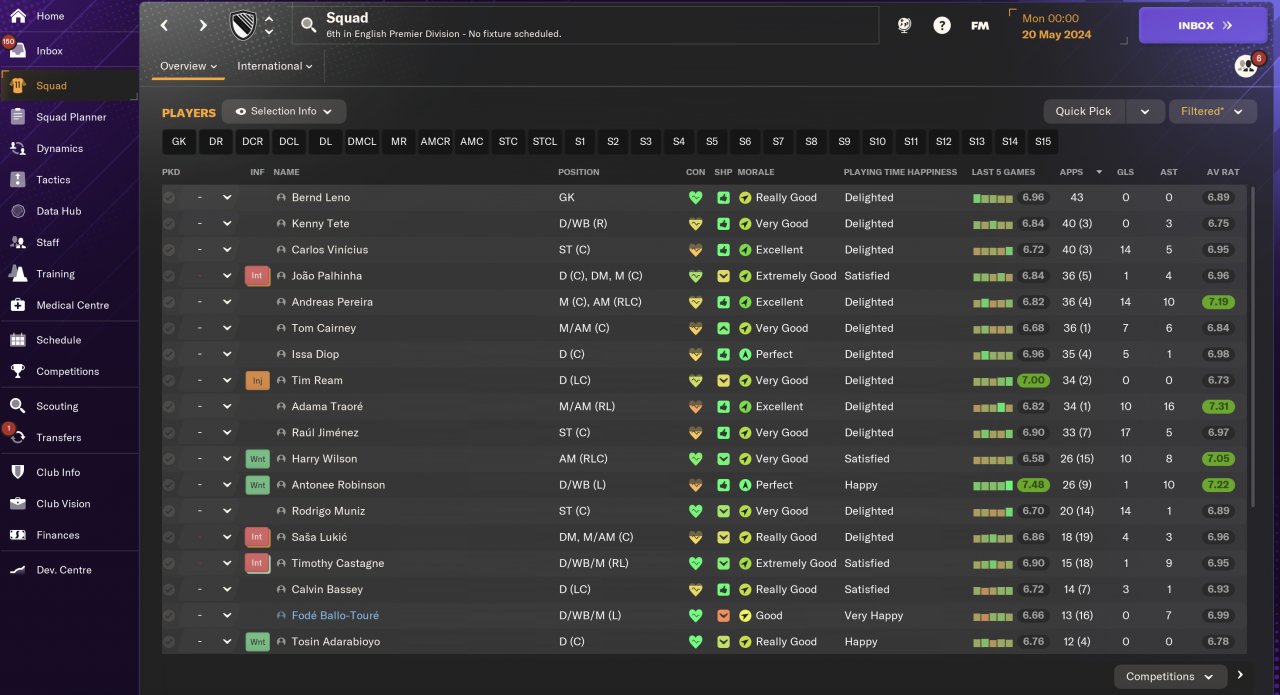Open the Filtered dropdown
The image size is (1280, 695).
(1212, 111)
